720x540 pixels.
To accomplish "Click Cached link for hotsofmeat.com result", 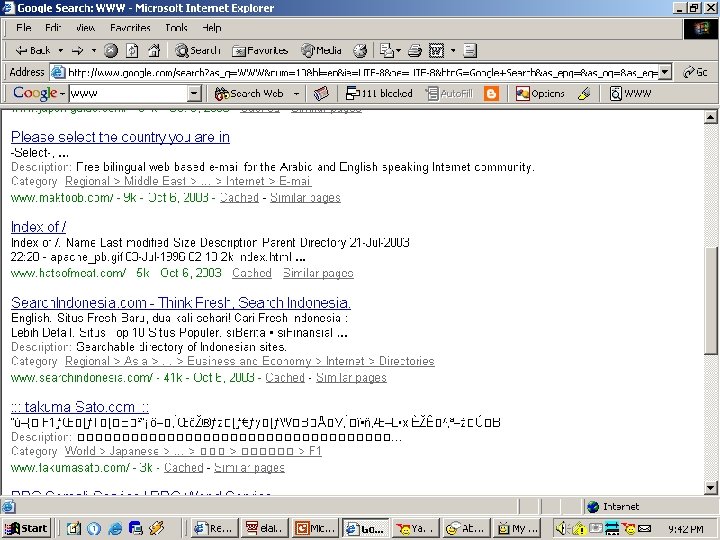I will [x=252, y=273].
